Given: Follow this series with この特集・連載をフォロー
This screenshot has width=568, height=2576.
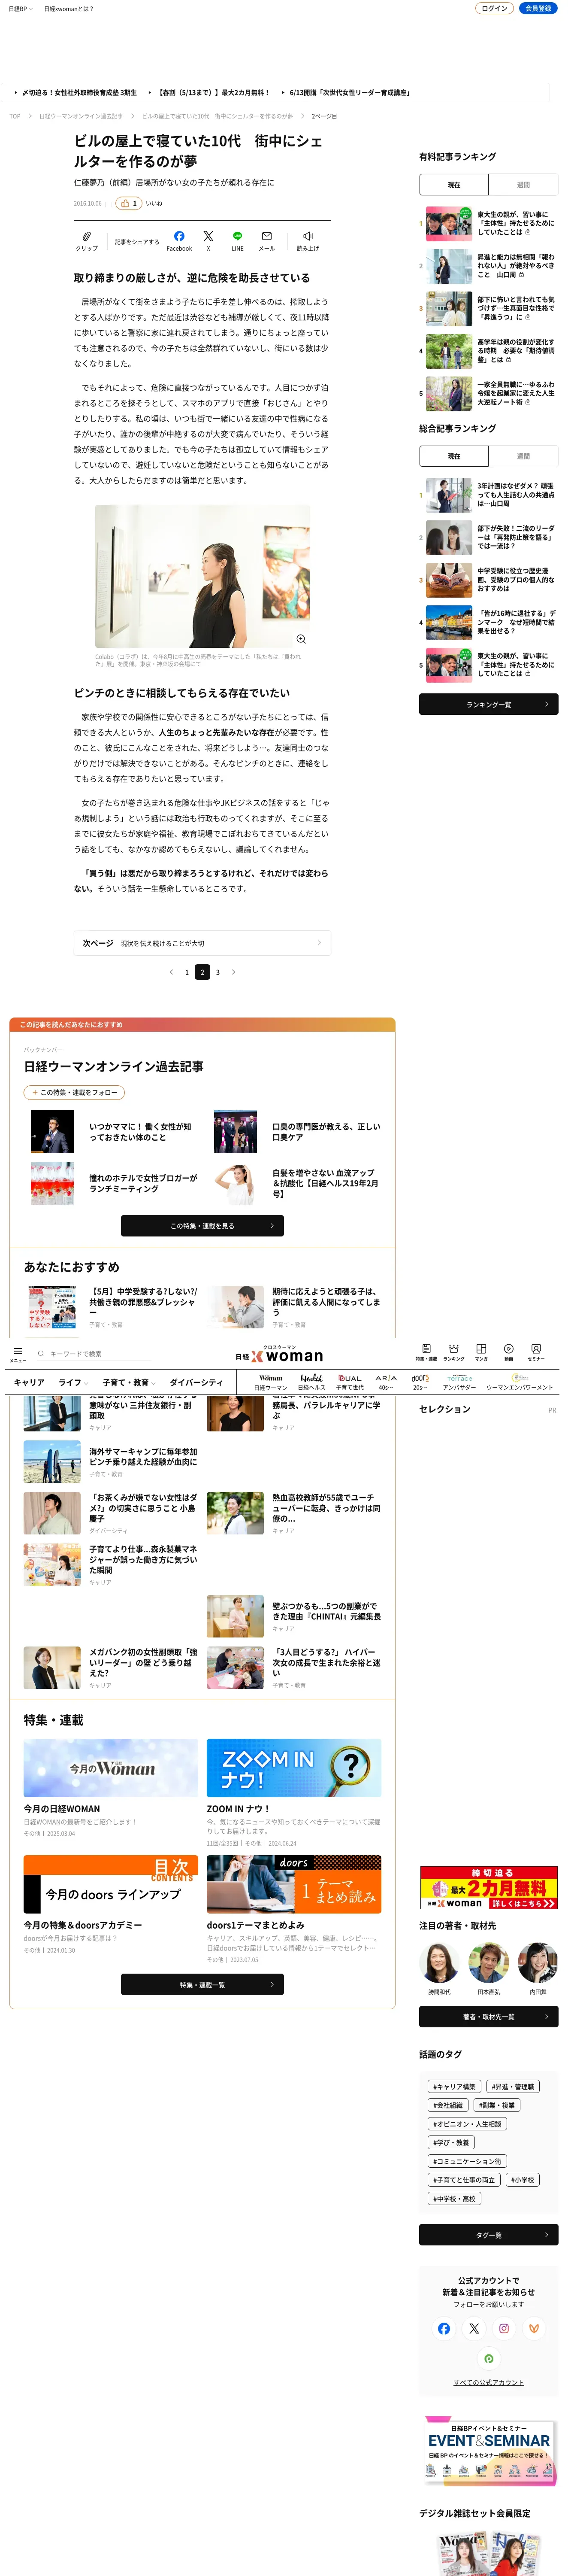Looking at the screenshot, I should coord(74,1092).
